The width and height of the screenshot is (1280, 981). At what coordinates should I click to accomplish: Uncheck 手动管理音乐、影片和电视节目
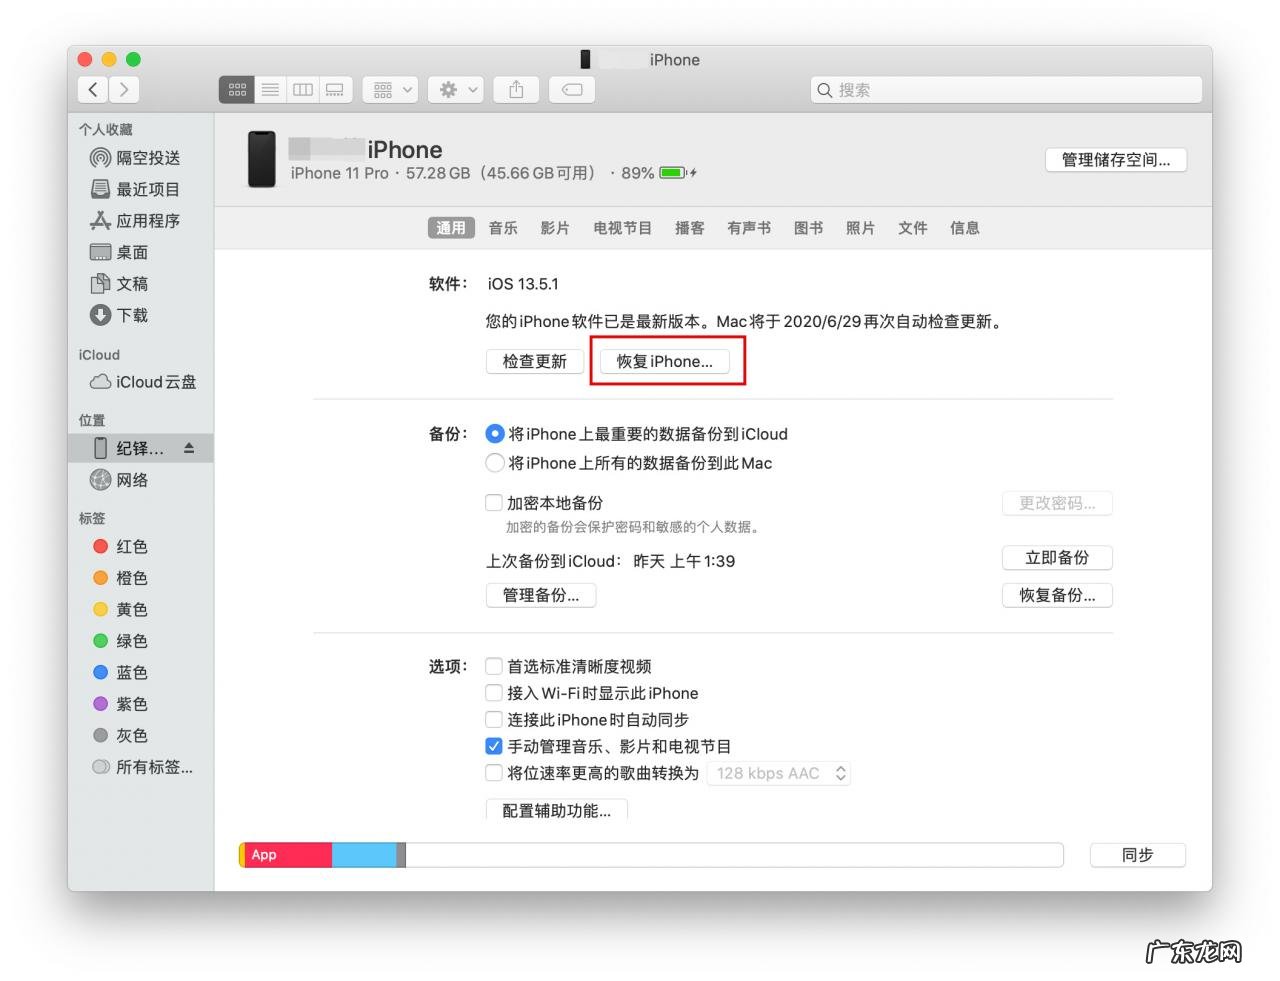coord(494,745)
